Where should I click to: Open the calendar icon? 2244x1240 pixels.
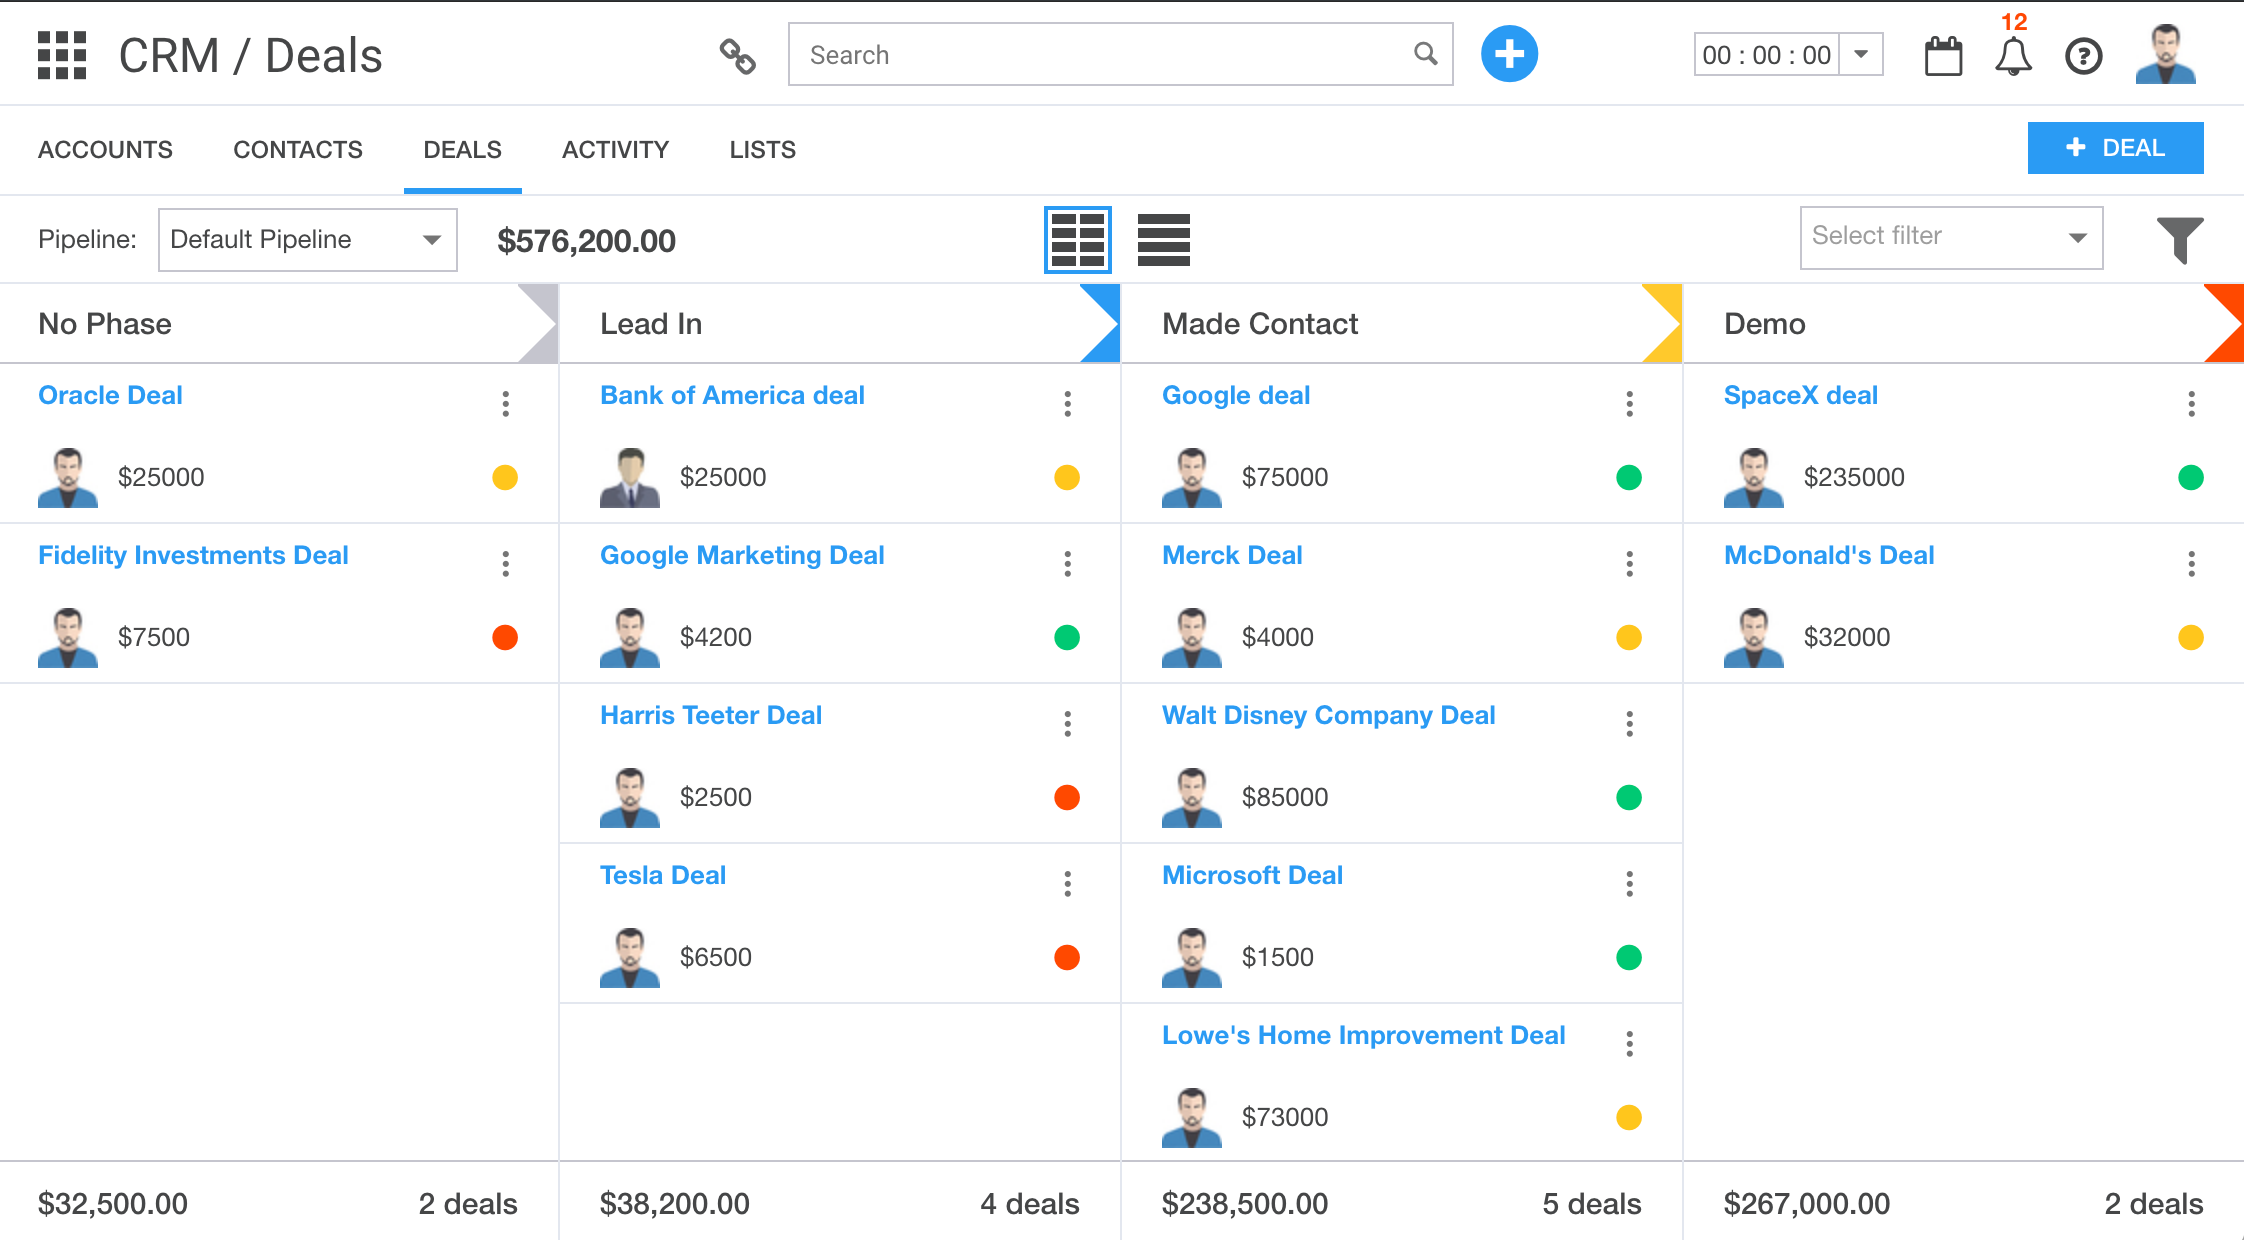click(1943, 56)
